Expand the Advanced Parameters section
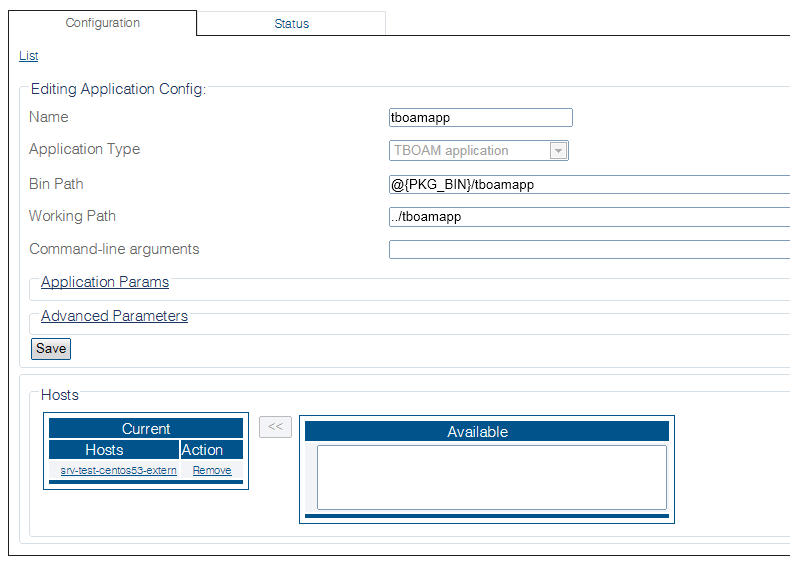 pos(114,316)
